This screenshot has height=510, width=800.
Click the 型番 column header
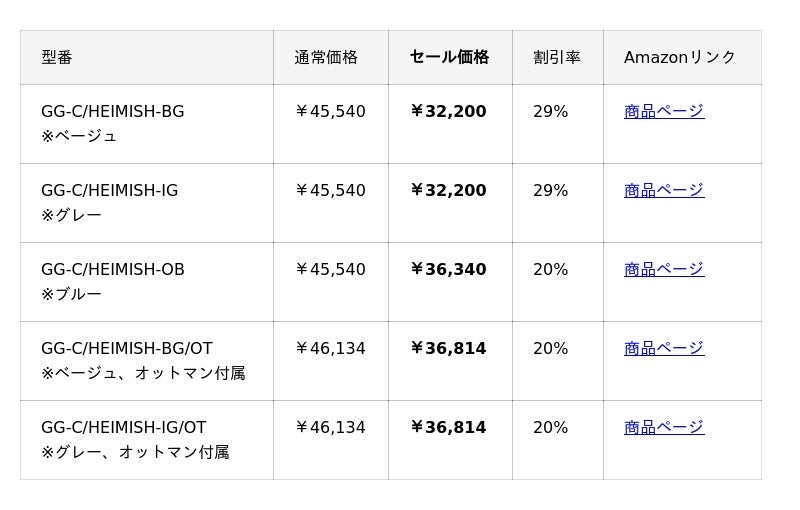57,57
